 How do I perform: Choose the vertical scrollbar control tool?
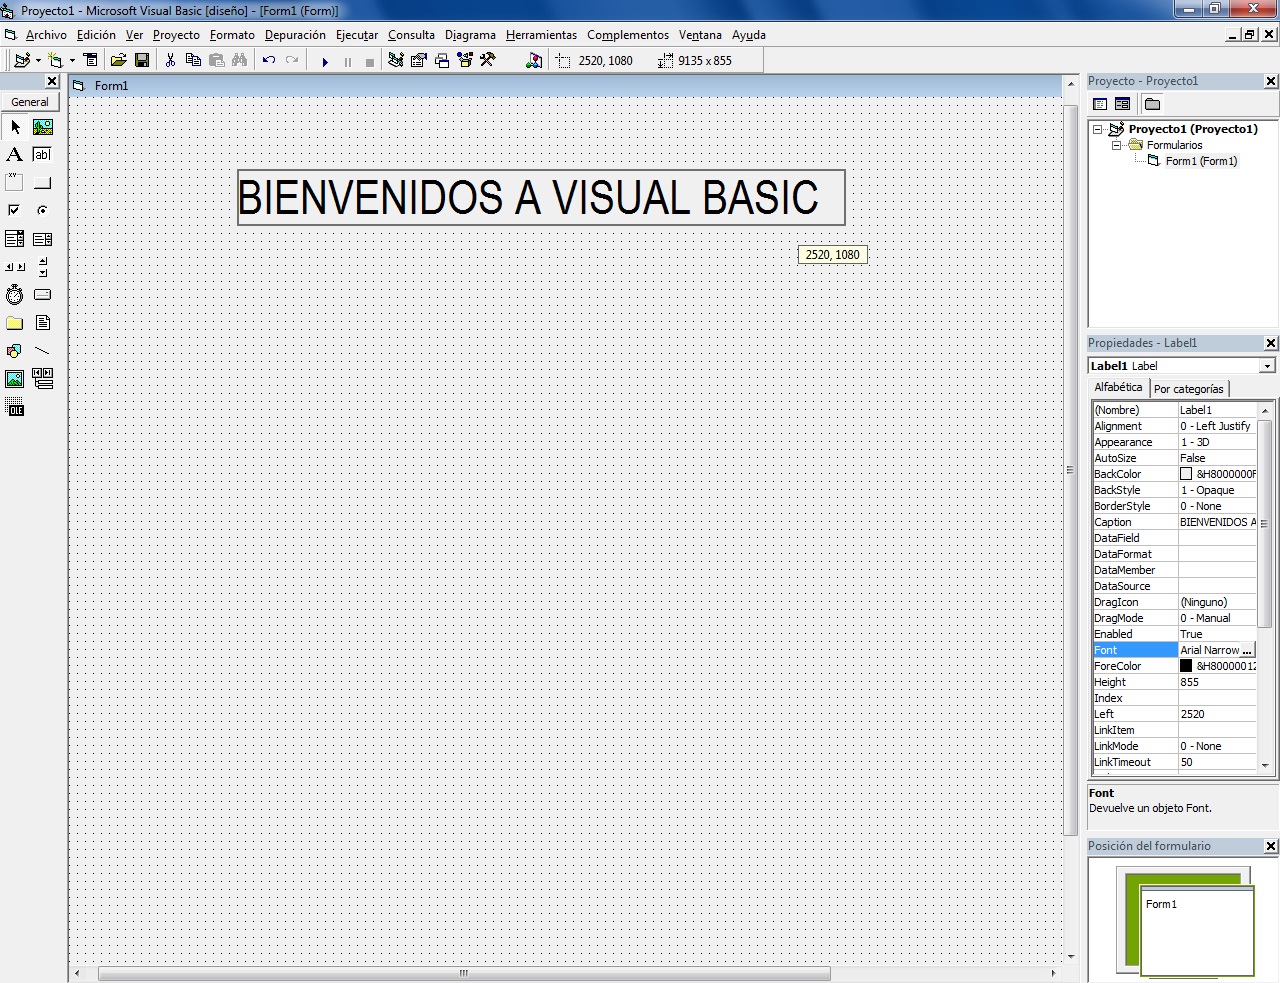click(x=43, y=267)
